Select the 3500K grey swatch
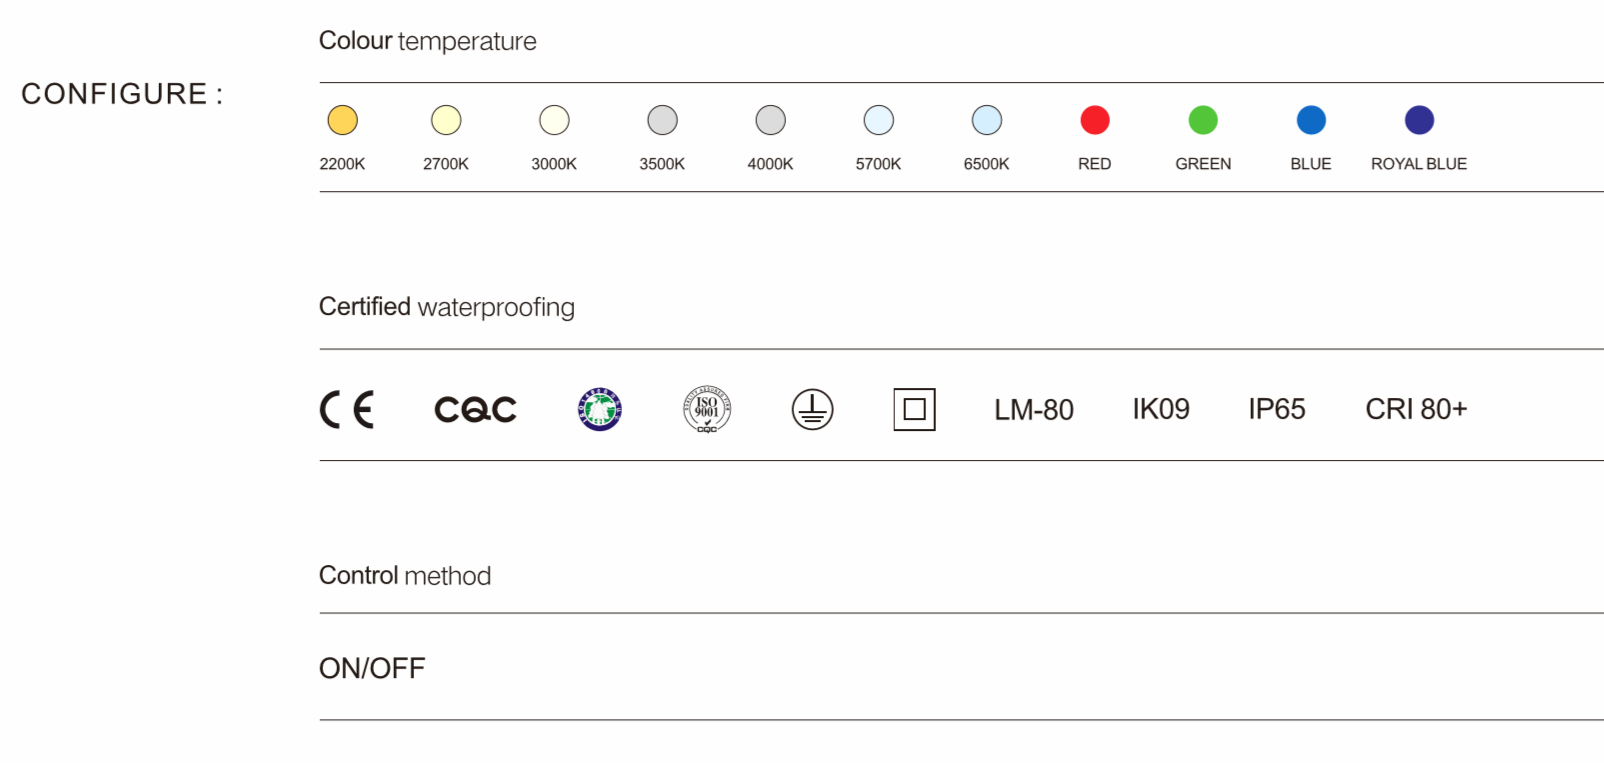The width and height of the screenshot is (1604, 763). click(662, 120)
